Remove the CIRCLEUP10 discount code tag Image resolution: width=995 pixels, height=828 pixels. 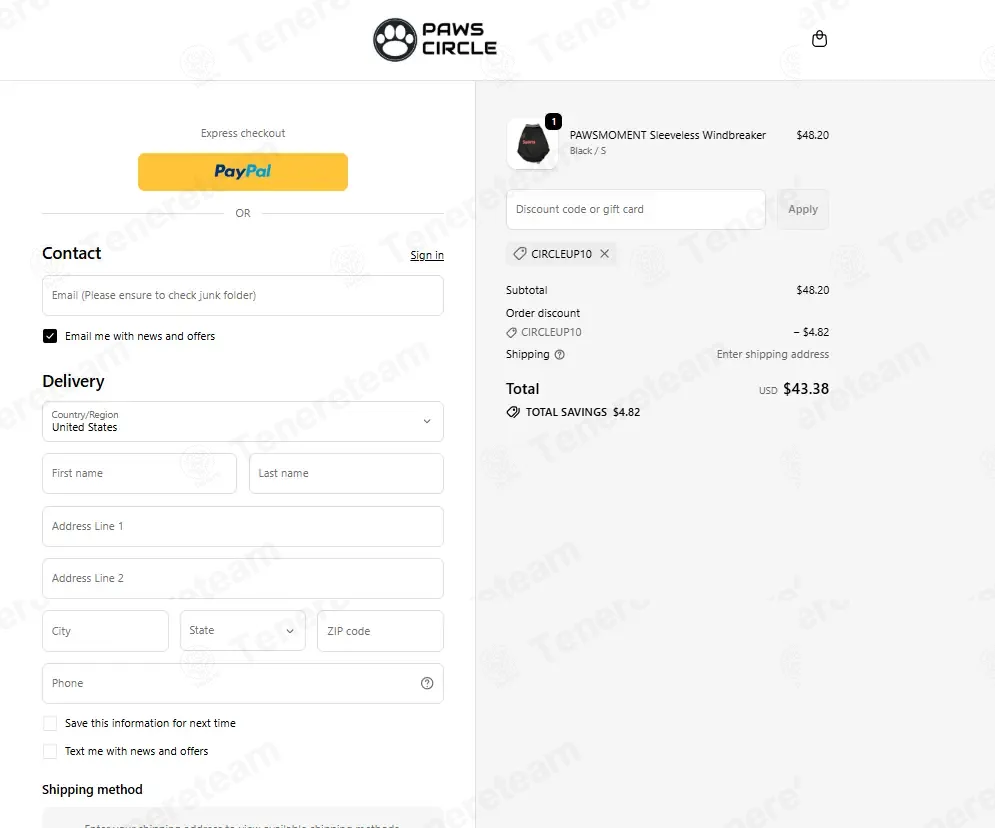[605, 254]
